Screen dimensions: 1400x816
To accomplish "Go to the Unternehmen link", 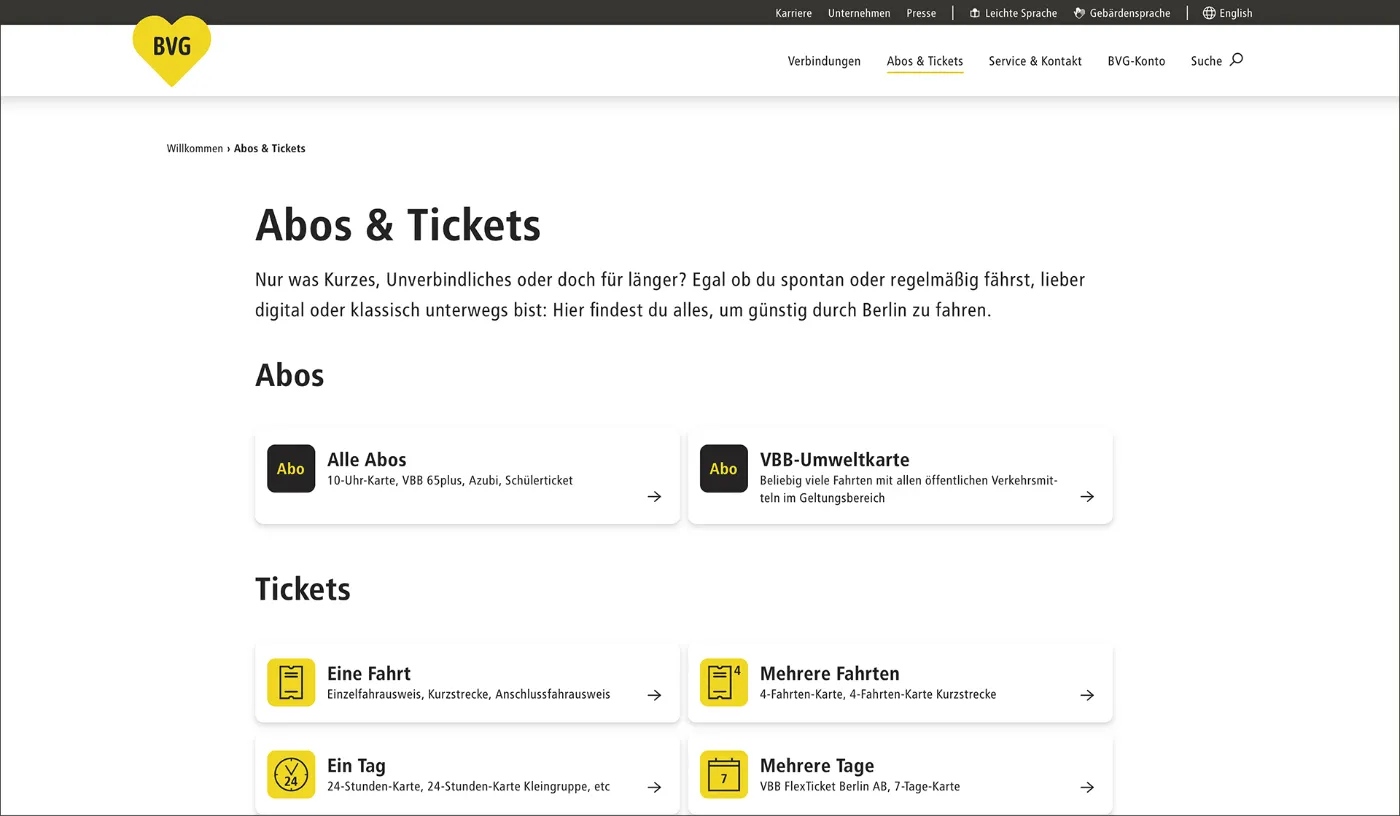I will (x=859, y=13).
